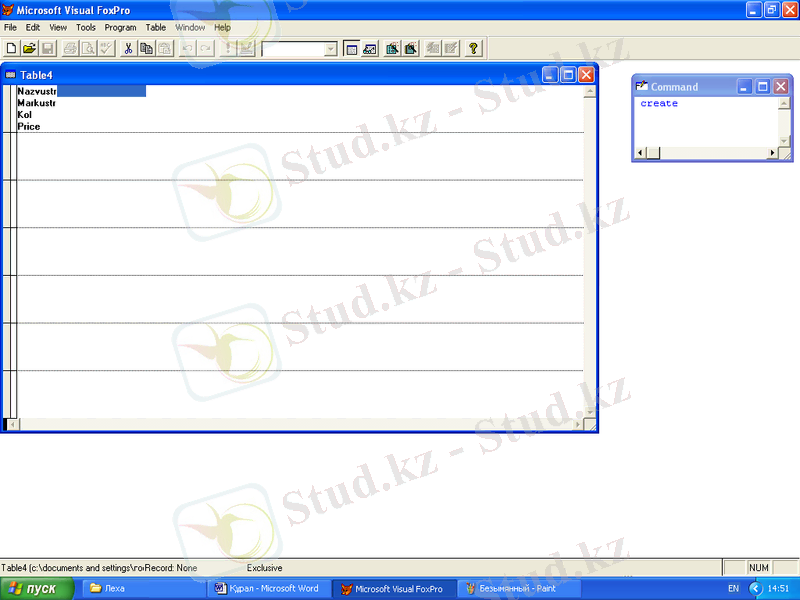Click the Exclusive status bar entry
This screenshot has height=600, width=800.
pos(264,568)
